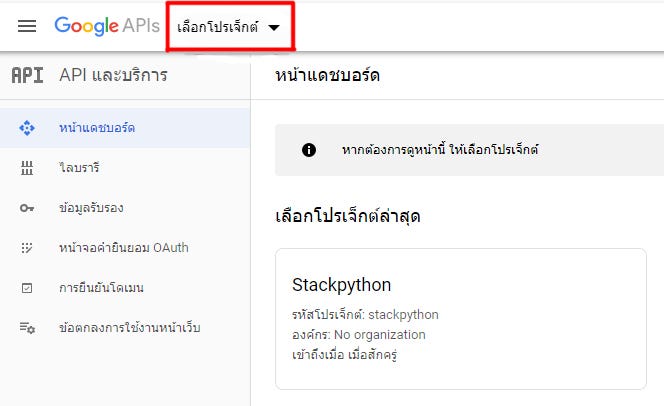The width and height of the screenshot is (664, 406).
Task: Click the เข้าถึงเมื่อ เมื่อสักครู่ text
Action: (344, 354)
